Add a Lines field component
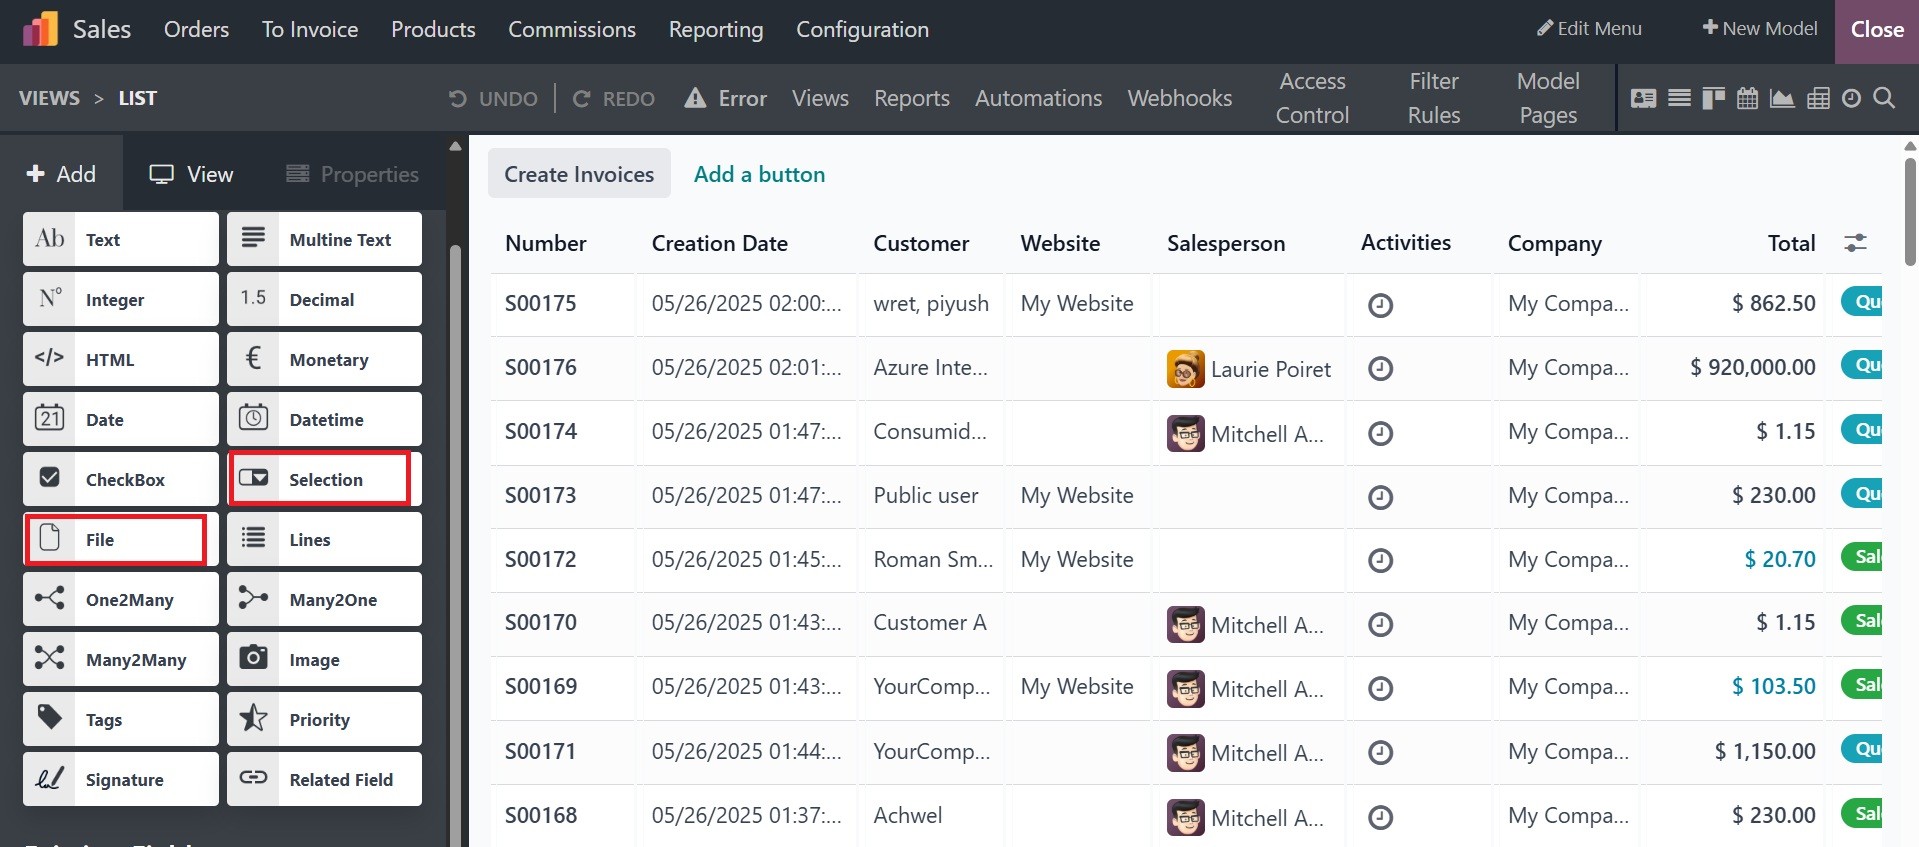 [x=324, y=539]
